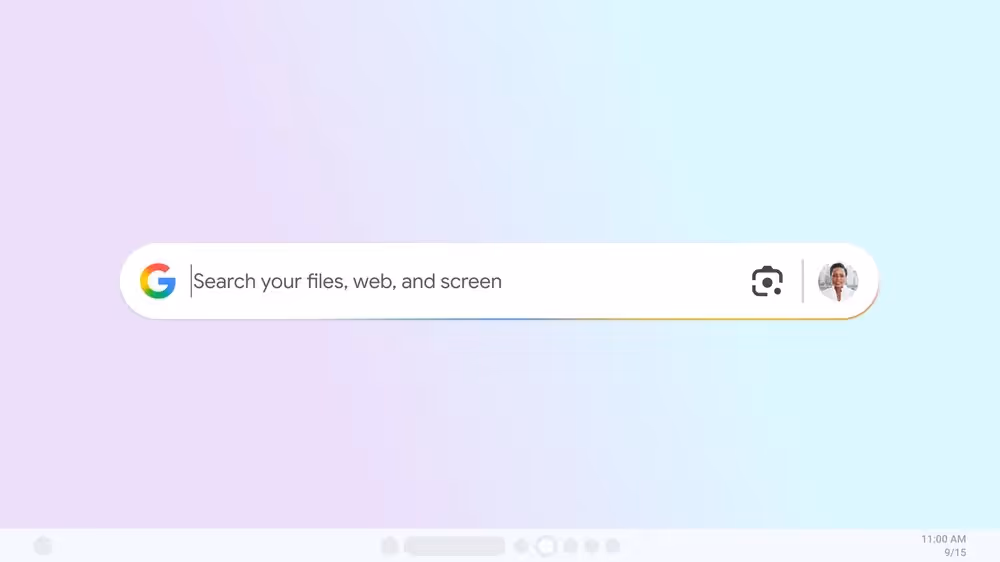This screenshot has height=562, width=1000.
Task: Click the faded taskbar icon just right of ring
Action: pyautogui.click(x=570, y=546)
